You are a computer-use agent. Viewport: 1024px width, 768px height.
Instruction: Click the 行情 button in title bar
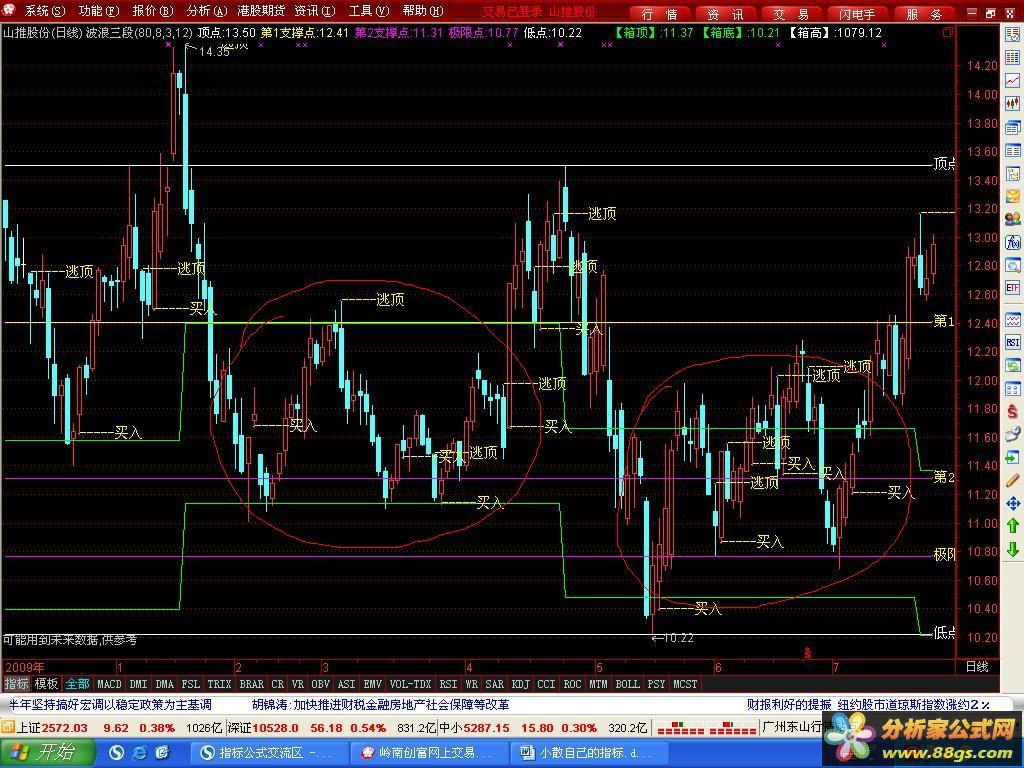click(659, 14)
